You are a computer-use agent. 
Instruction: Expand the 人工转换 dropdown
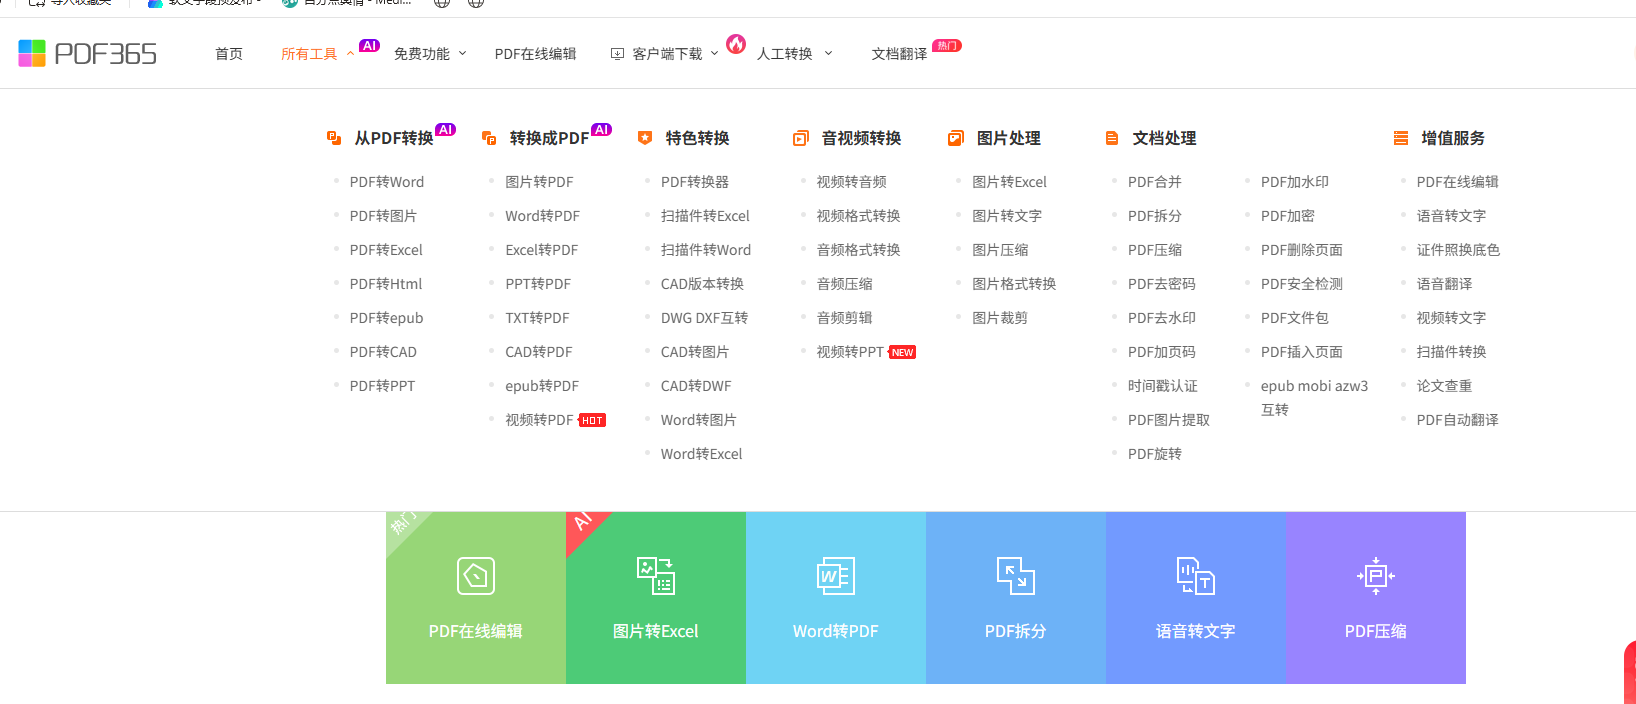tap(794, 54)
